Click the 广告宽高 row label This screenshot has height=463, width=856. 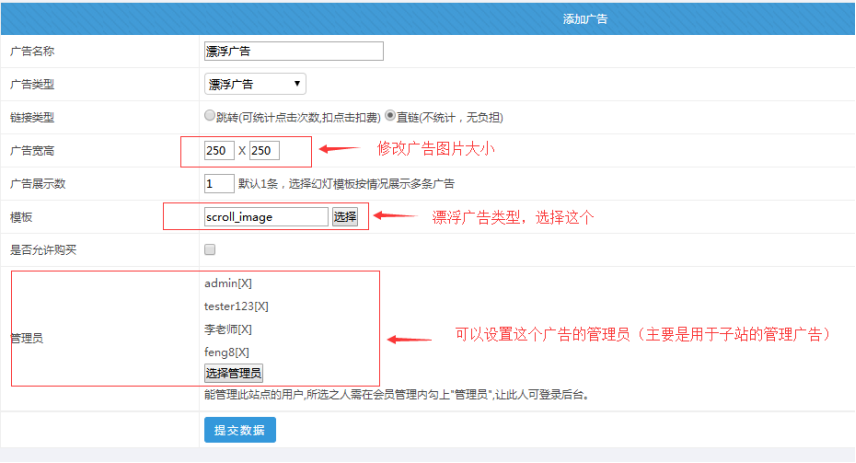point(31,151)
